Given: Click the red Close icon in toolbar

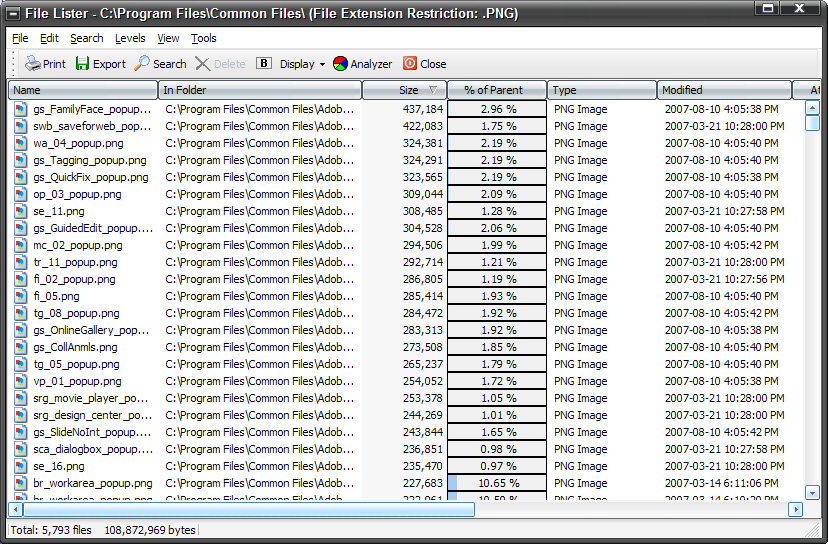Looking at the screenshot, I should [410, 64].
